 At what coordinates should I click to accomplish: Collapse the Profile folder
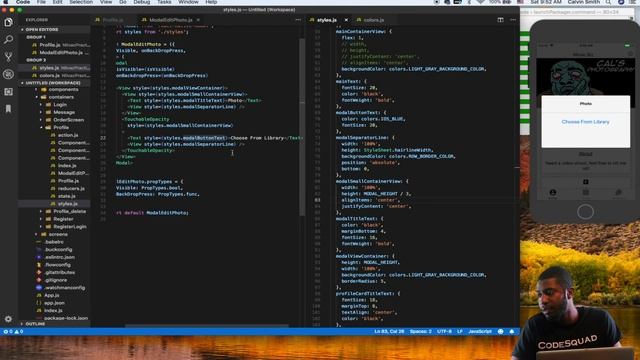tap(61, 127)
